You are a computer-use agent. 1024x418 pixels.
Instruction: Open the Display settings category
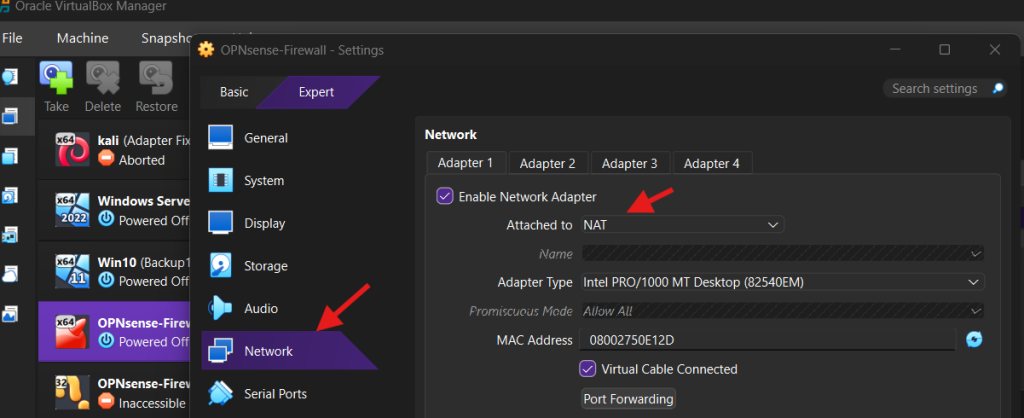(264, 223)
